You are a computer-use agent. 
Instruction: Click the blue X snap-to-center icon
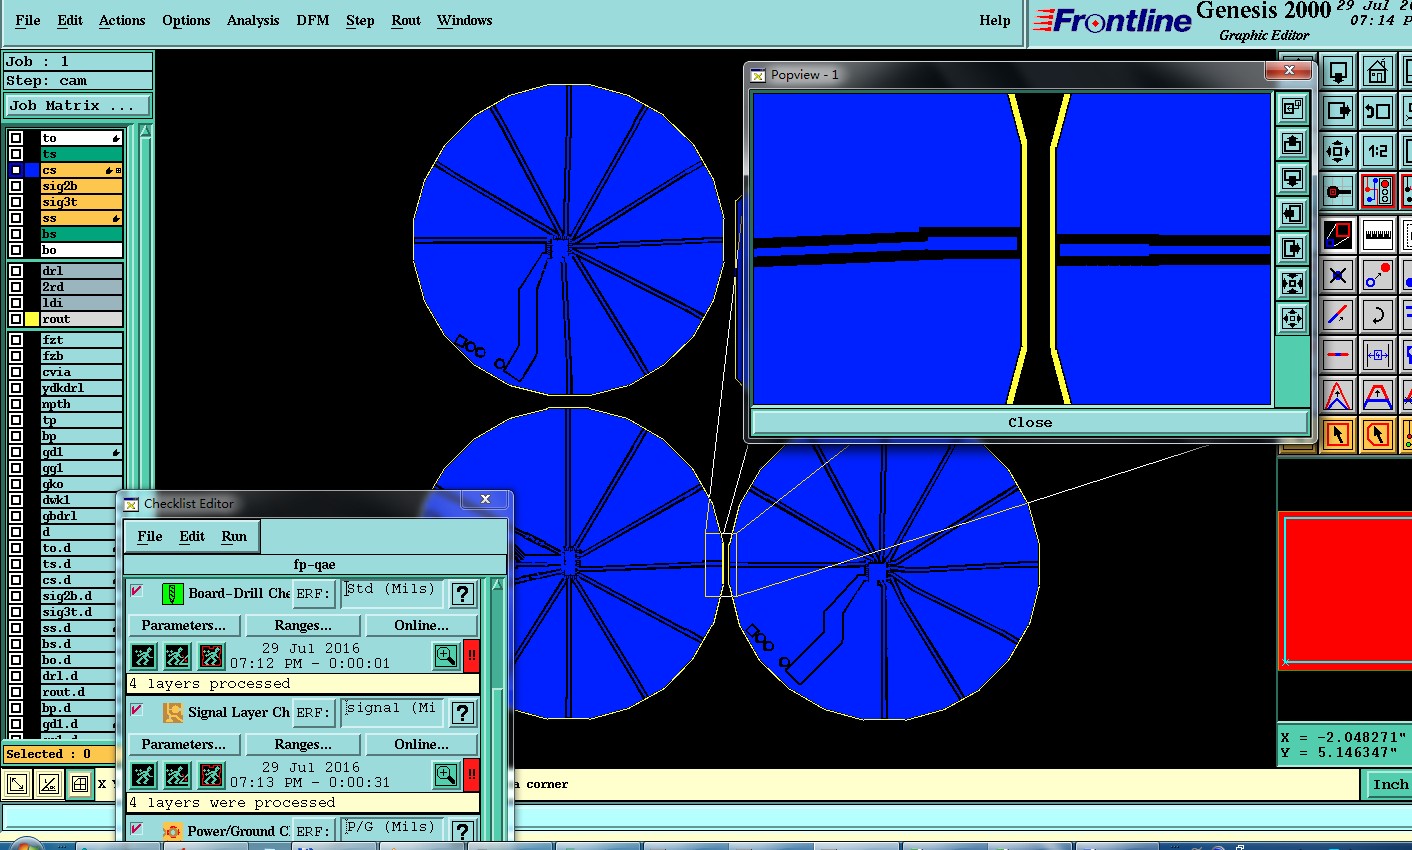[1338, 275]
